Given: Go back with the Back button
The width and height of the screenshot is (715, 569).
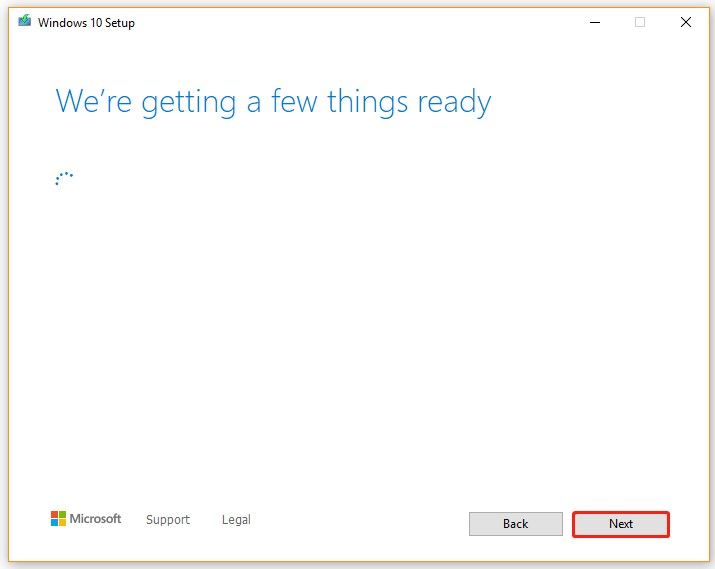Looking at the screenshot, I should point(516,524).
